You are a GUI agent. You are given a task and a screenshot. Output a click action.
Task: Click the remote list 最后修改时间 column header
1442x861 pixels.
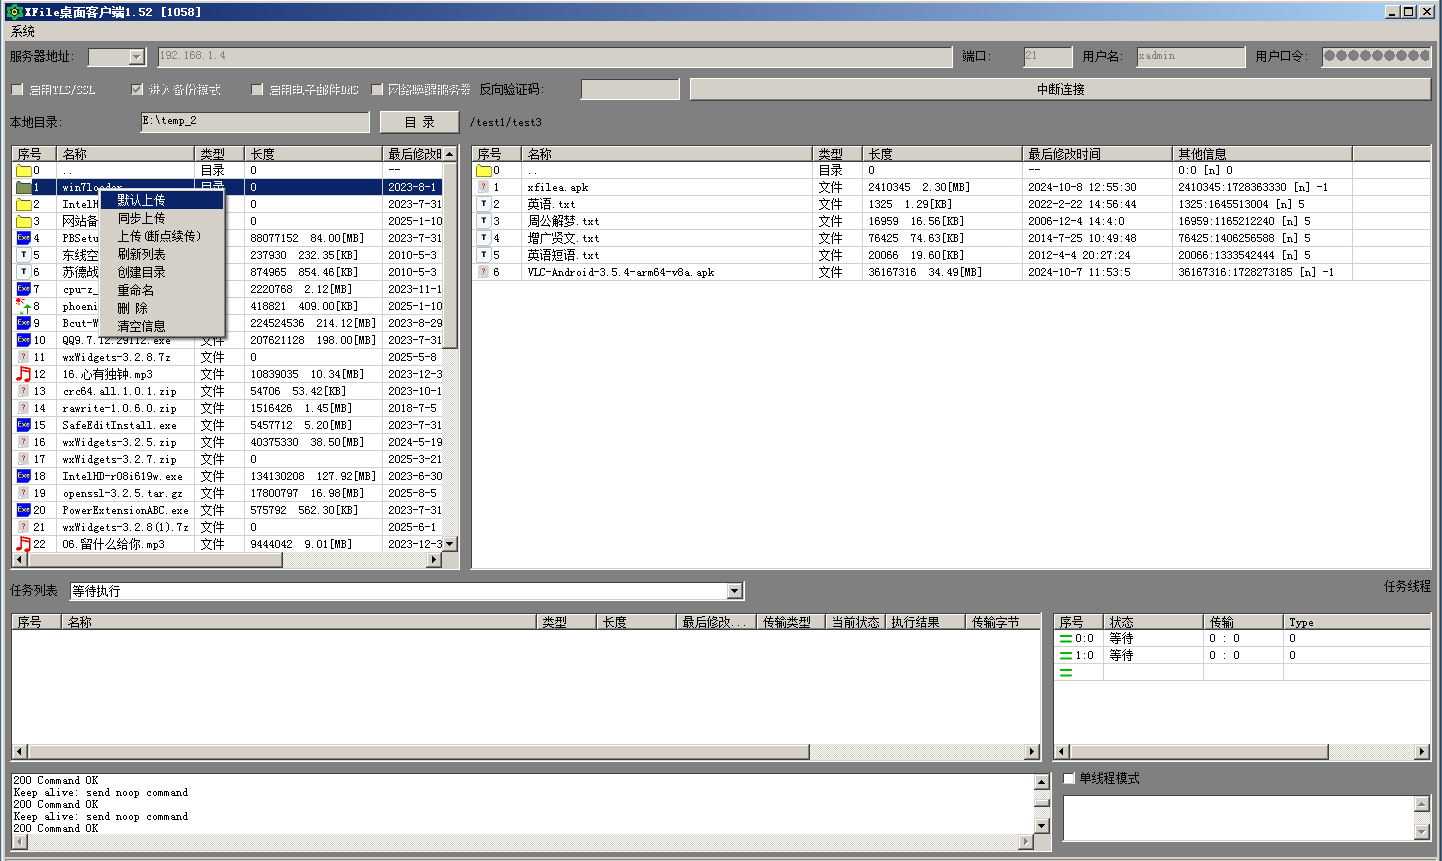click(x=1097, y=154)
